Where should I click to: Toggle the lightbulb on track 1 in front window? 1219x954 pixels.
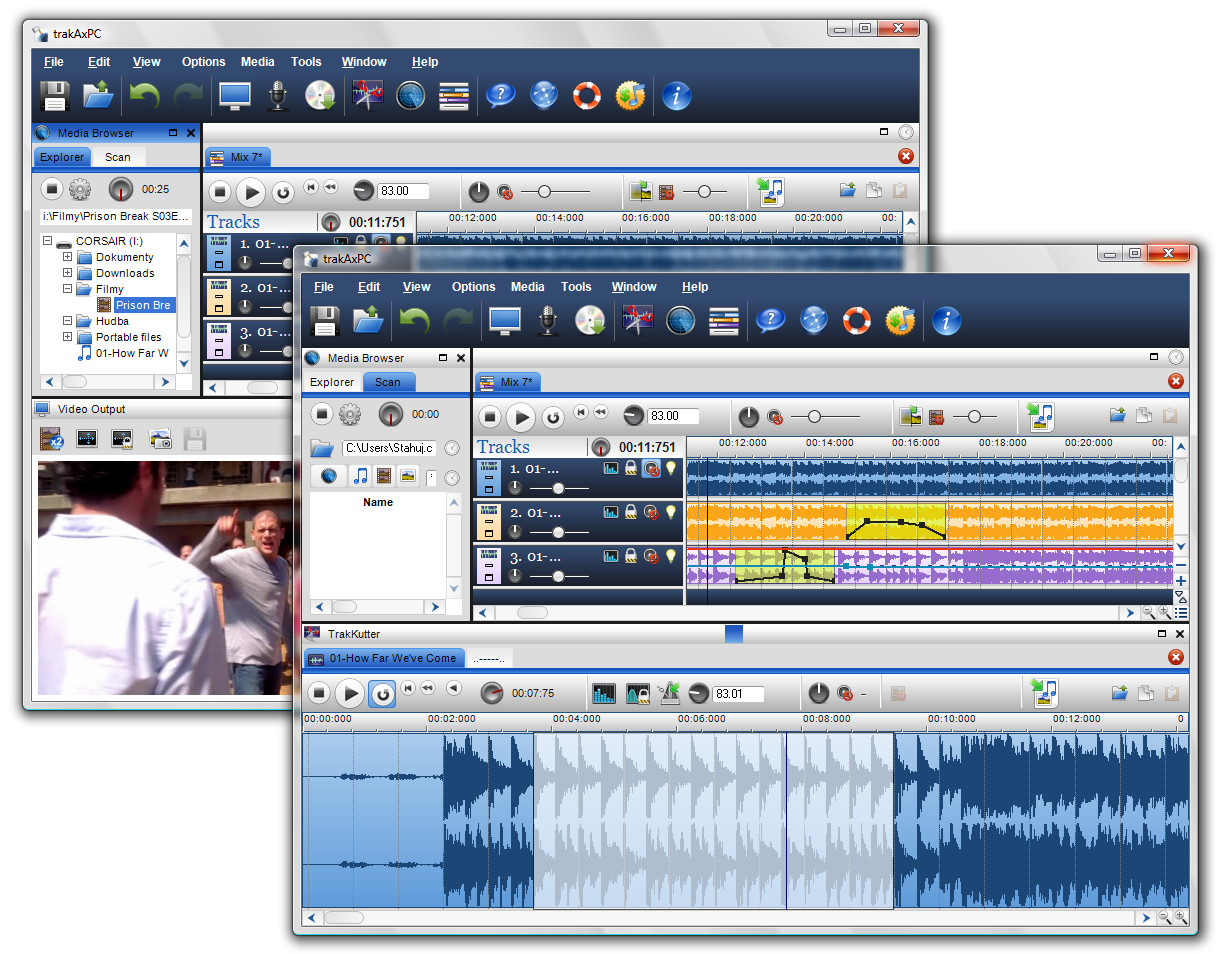tap(671, 468)
